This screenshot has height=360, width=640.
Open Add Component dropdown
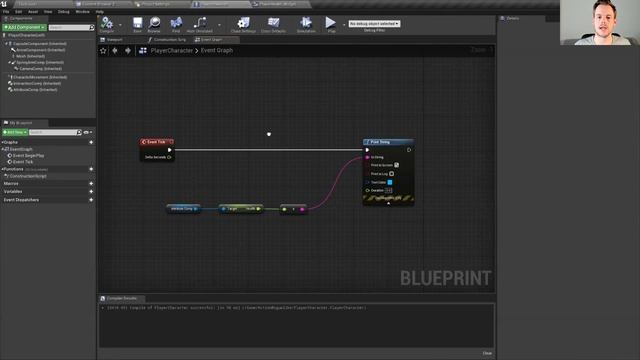(24, 27)
